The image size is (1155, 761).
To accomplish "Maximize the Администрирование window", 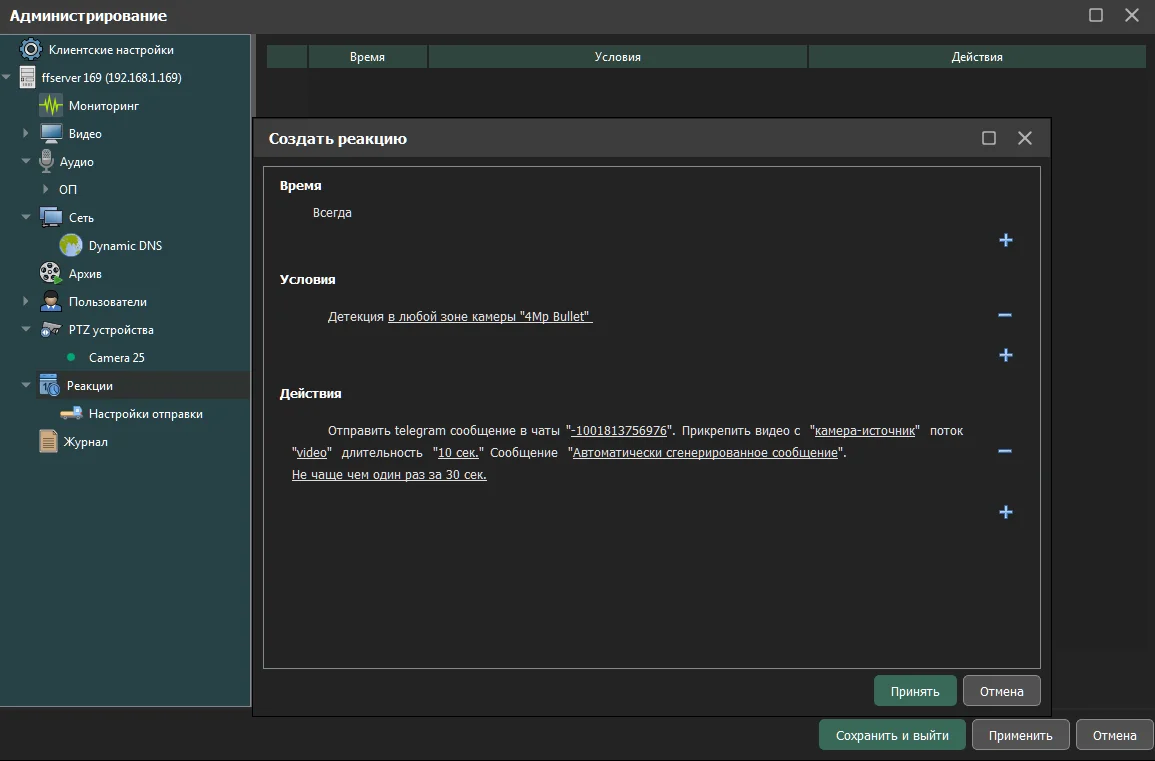I will pyautogui.click(x=1095, y=15).
